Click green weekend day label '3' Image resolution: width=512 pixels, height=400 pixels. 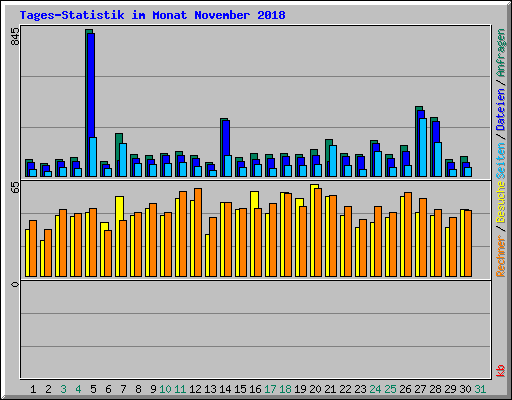63,389
